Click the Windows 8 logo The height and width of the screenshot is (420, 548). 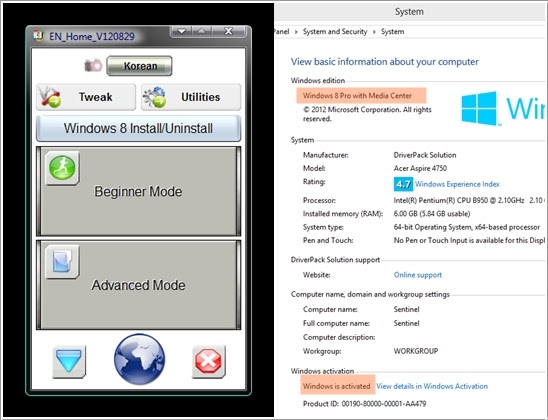coord(479,108)
